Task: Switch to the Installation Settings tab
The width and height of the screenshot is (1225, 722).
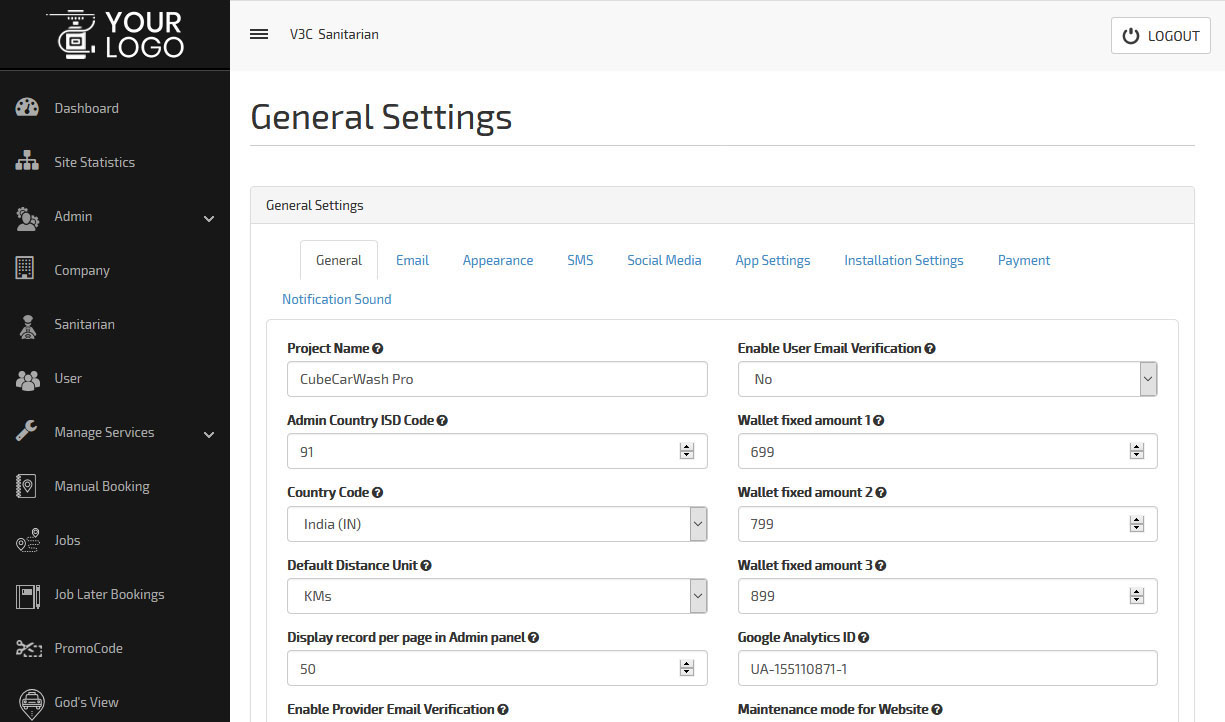Action: 904,260
